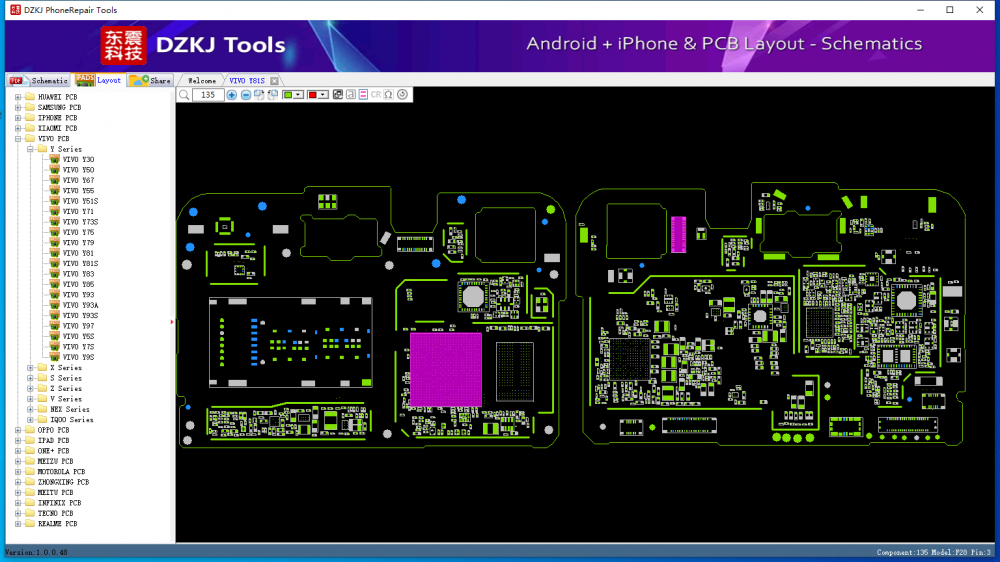Click the small magenta connector on right board
The image size is (1000, 562).
click(679, 234)
